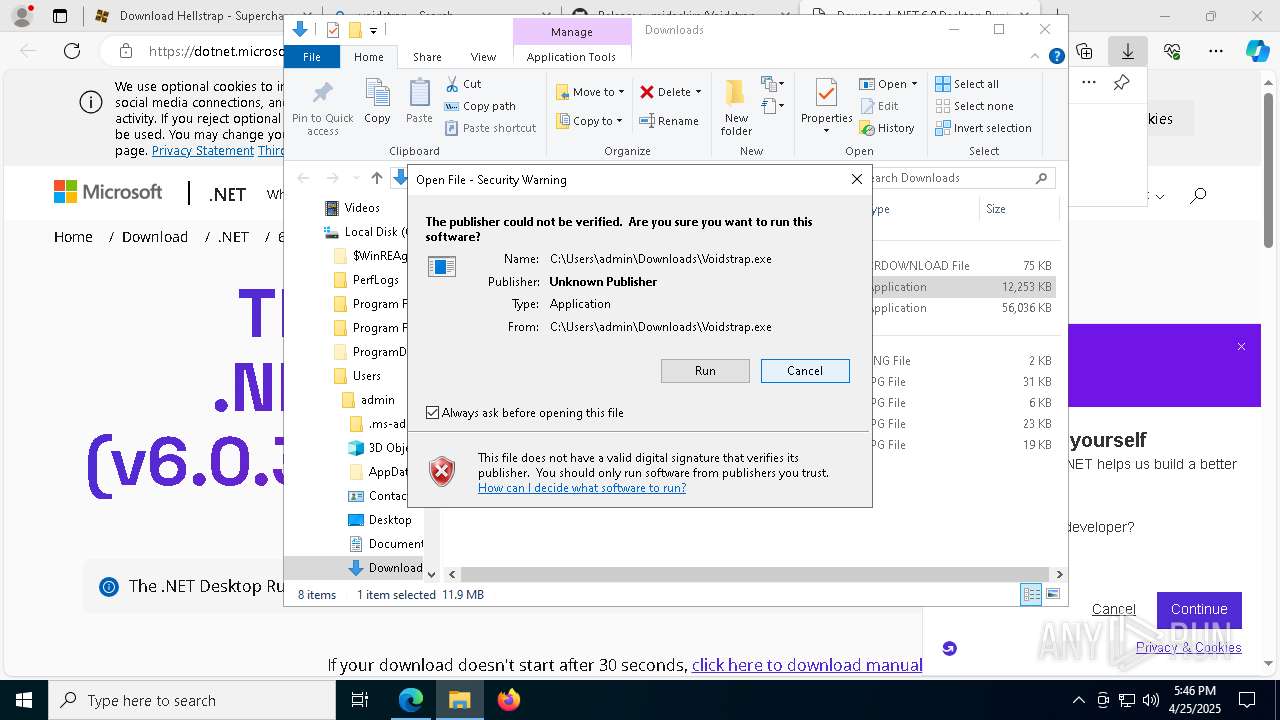Click the Properties icon in the ribbon
Image resolution: width=1280 pixels, height=720 pixels.
[826, 93]
